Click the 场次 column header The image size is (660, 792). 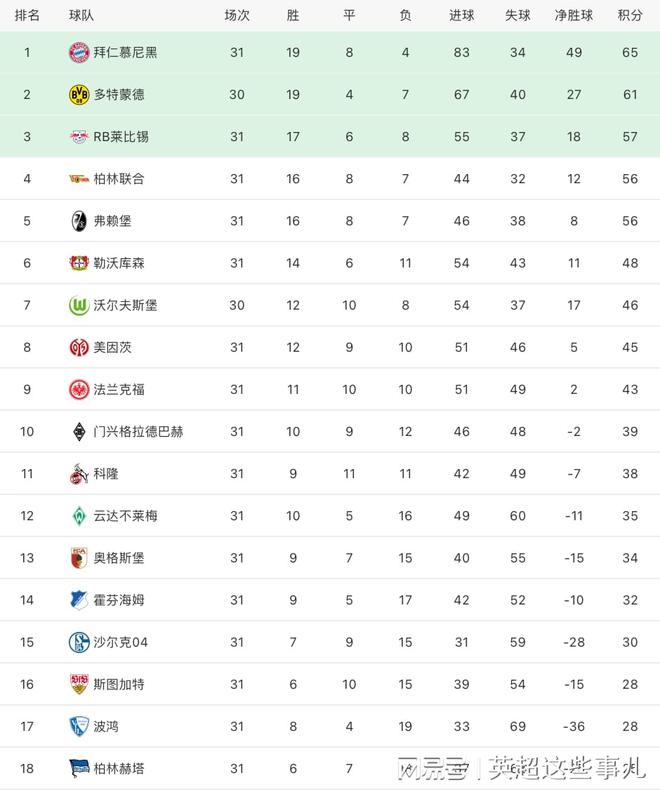(237, 15)
